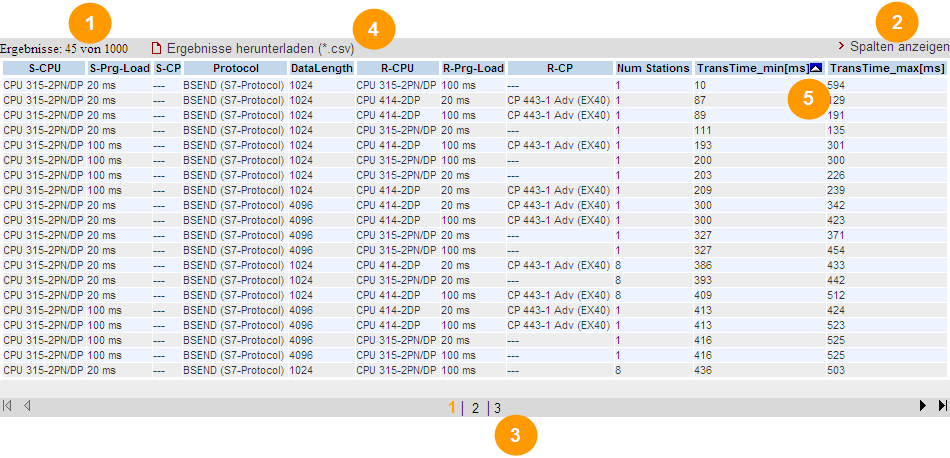Image resolution: width=950 pixels, height=458 pixels.
Task: Click TransTime_min cell value 193
Action: pos(702,145)
